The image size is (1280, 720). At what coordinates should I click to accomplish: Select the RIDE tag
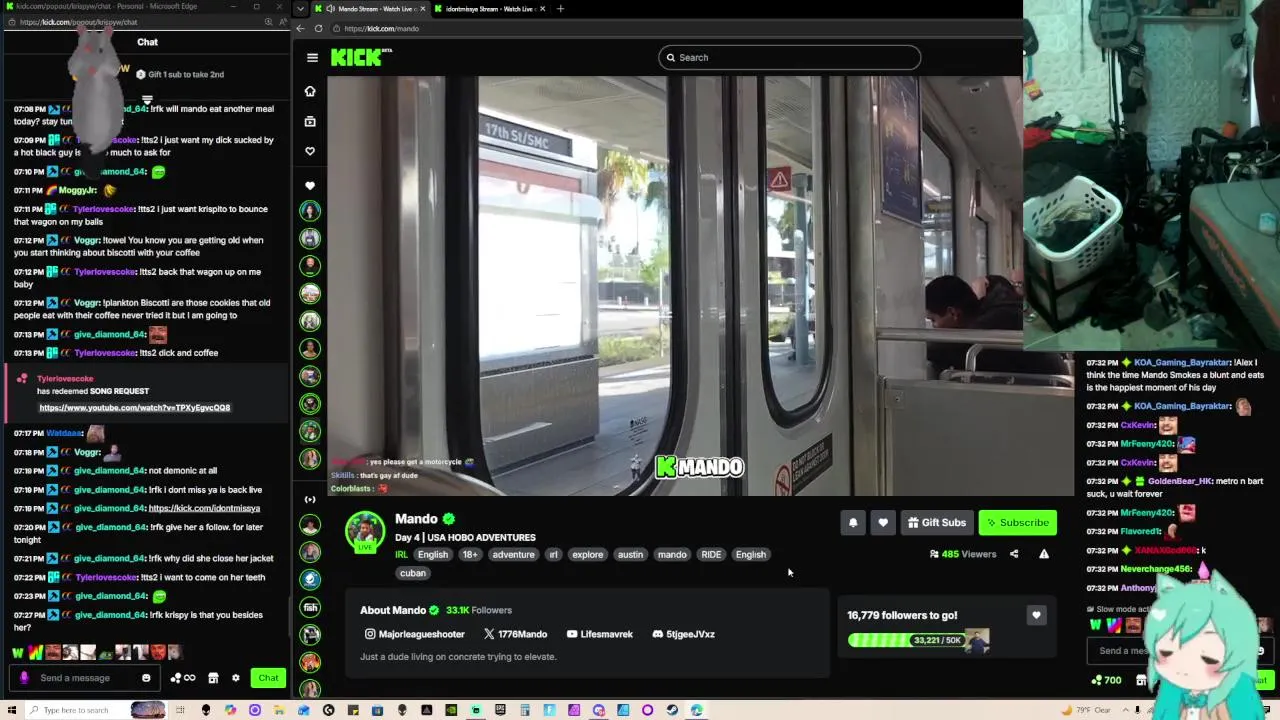[x=711, y=555]
